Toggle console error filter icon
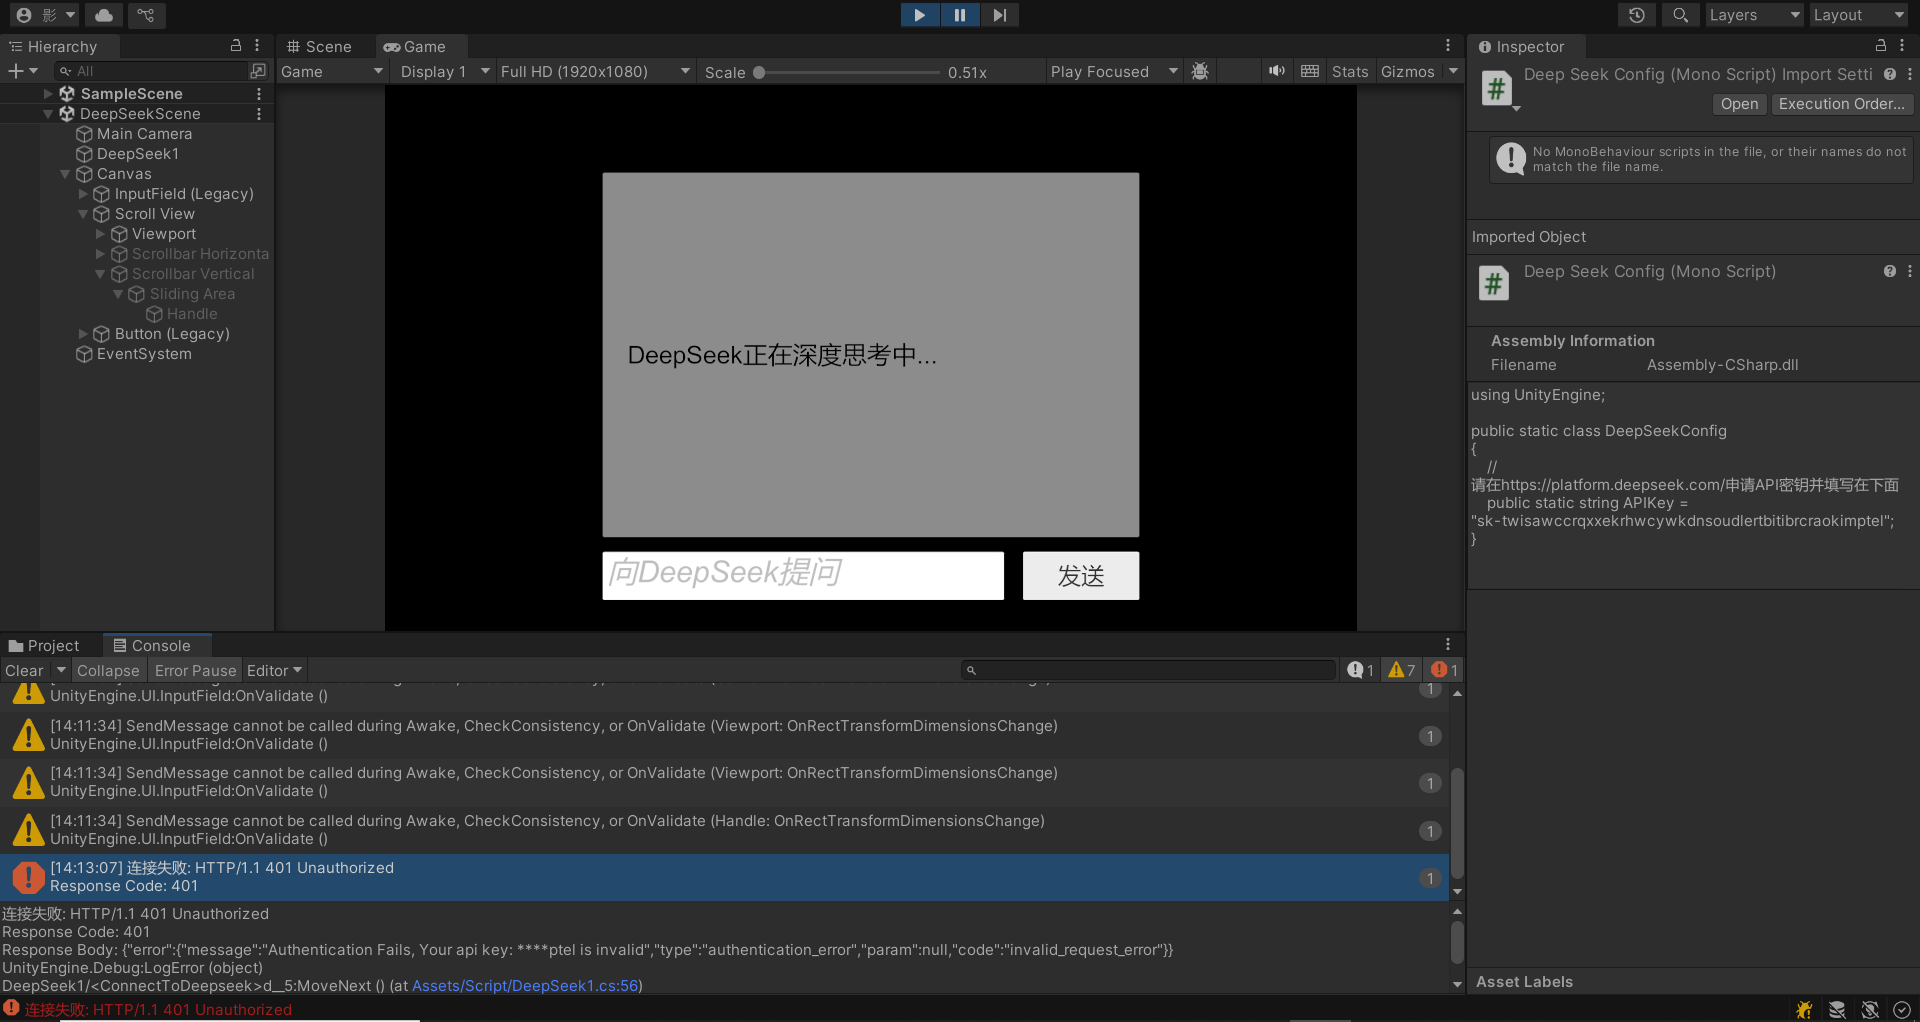The height and width of the screenshot is (1022, 1920). pos(1445,670)
